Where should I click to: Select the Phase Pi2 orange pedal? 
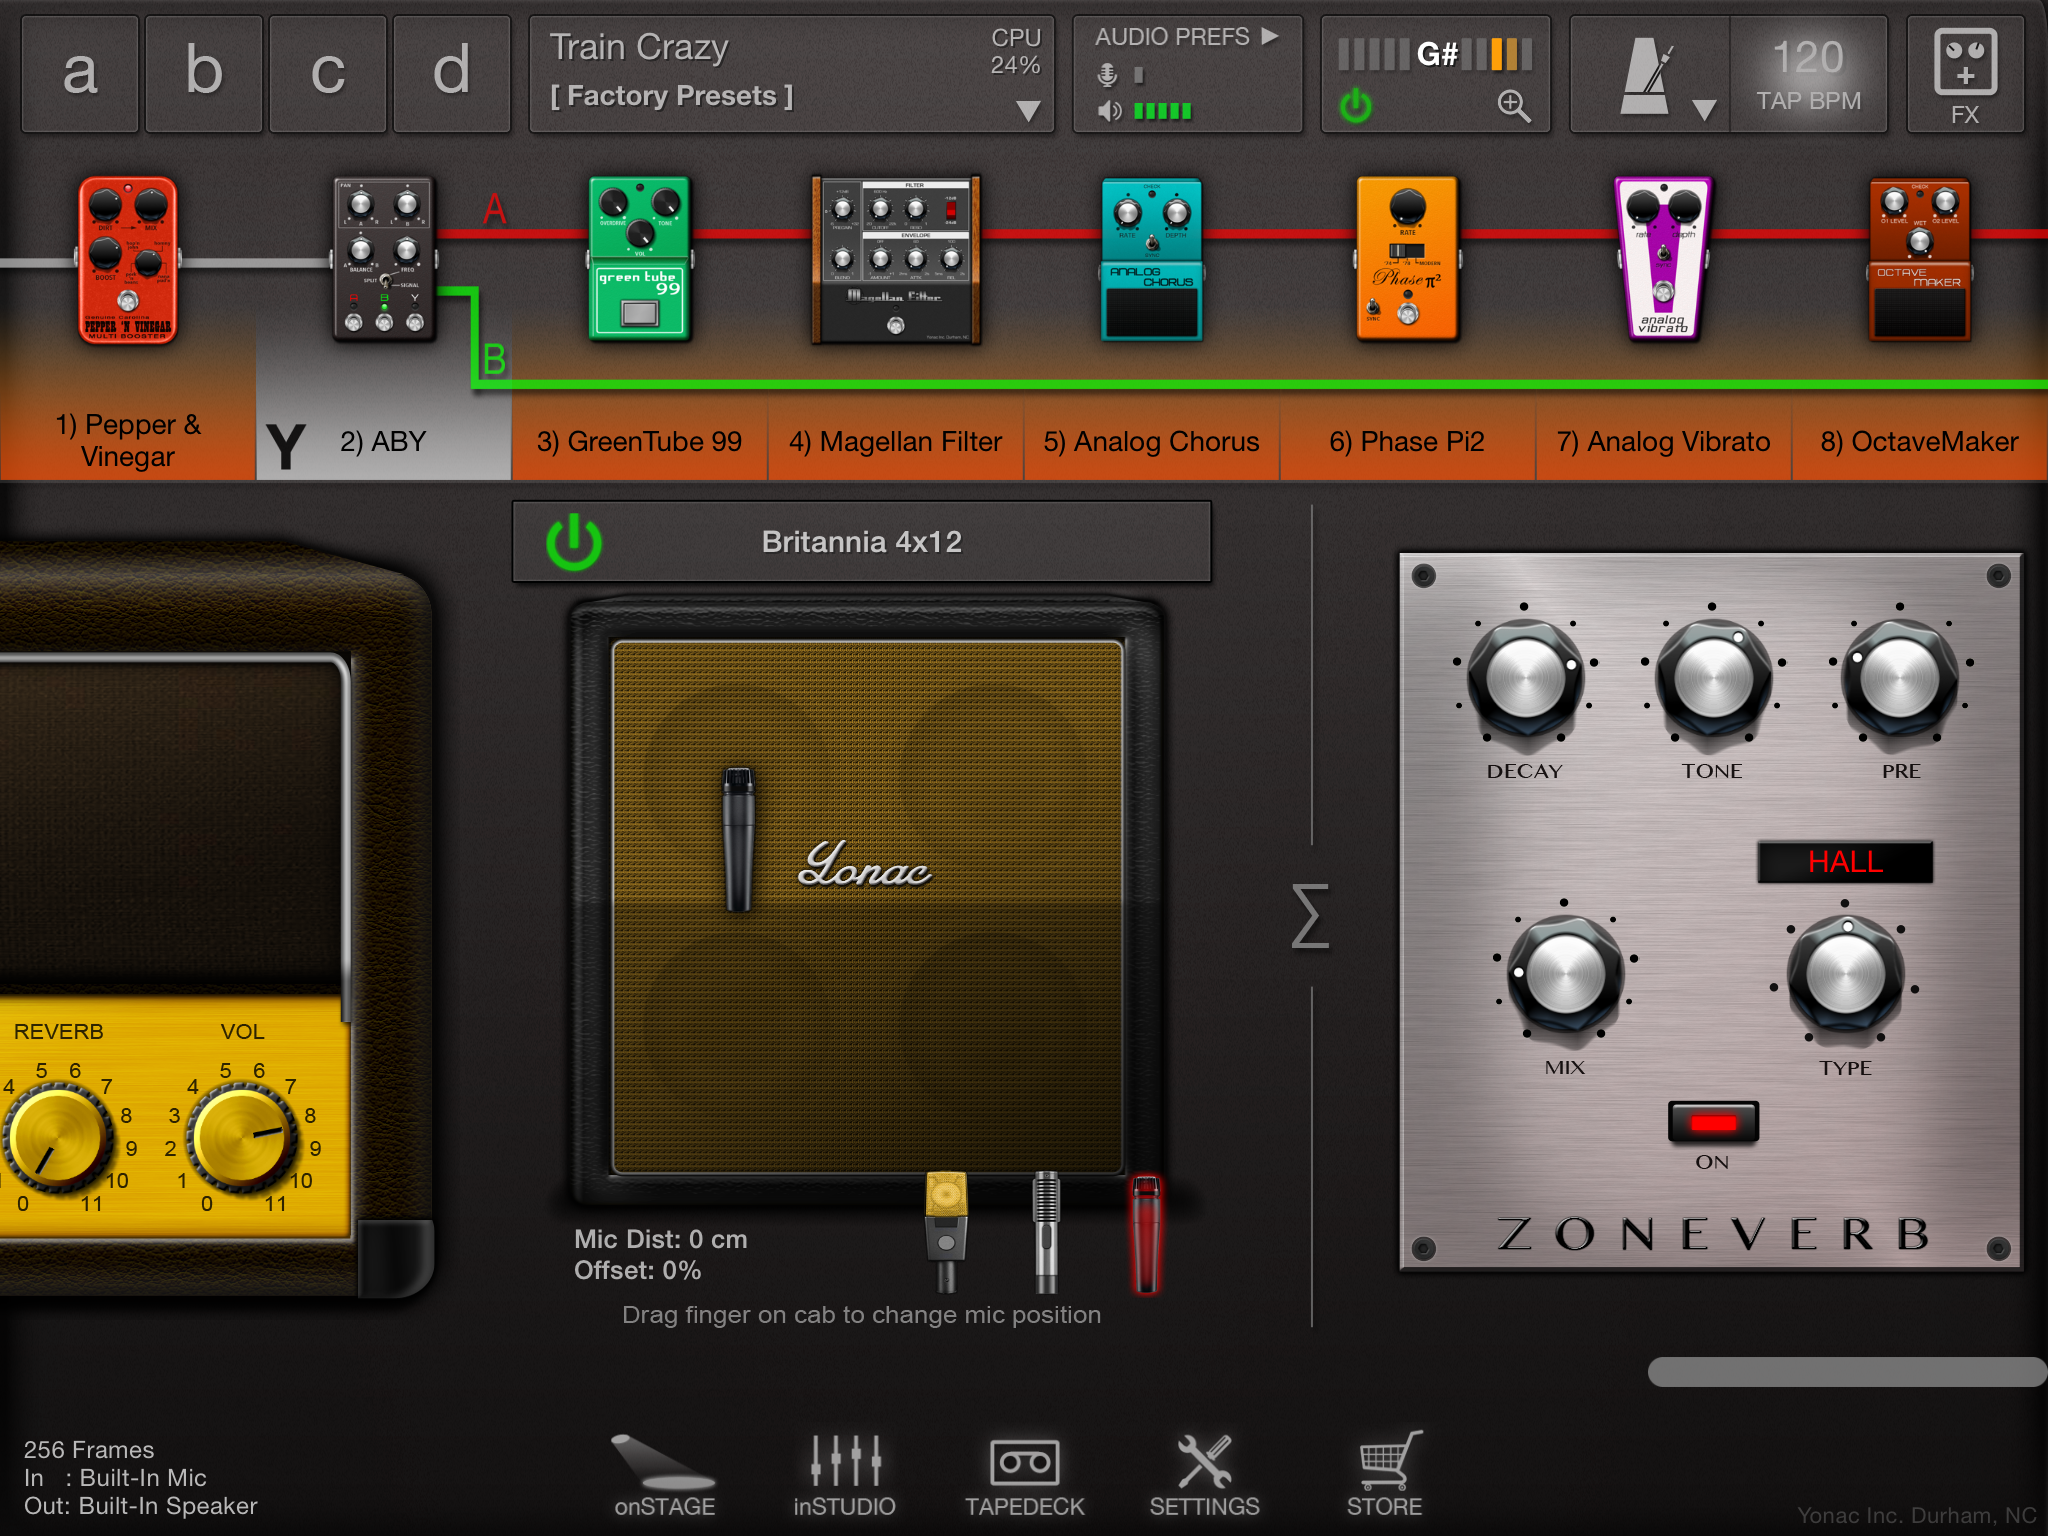[x=1408, y=260]
